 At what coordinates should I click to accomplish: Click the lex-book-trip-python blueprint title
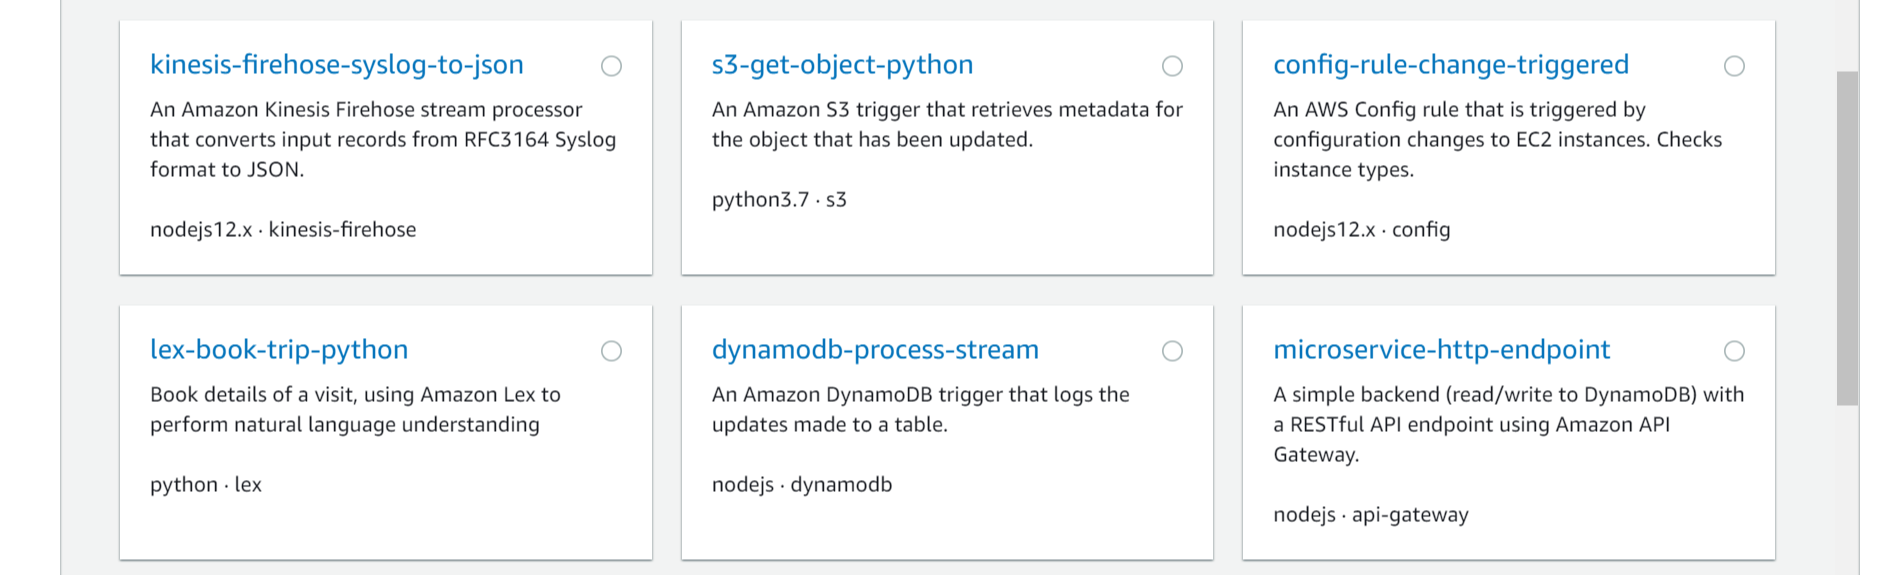click(279, 350)
